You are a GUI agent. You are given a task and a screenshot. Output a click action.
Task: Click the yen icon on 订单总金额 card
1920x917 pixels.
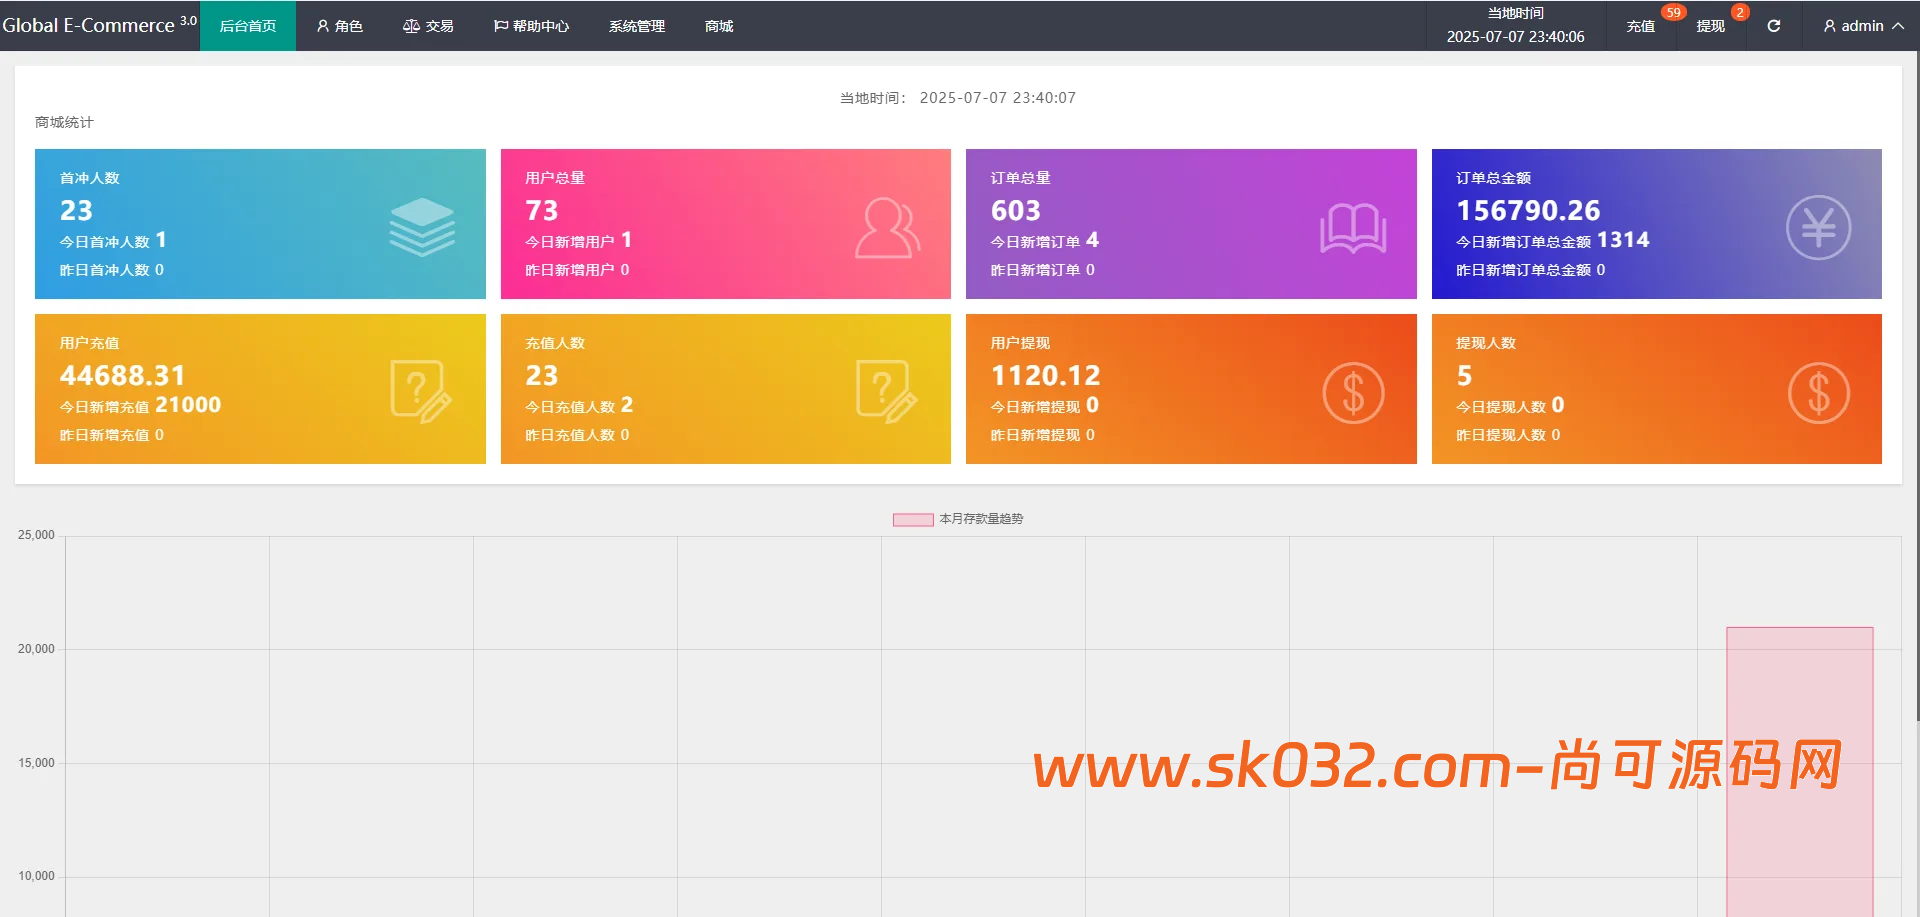coord(1817,228)
